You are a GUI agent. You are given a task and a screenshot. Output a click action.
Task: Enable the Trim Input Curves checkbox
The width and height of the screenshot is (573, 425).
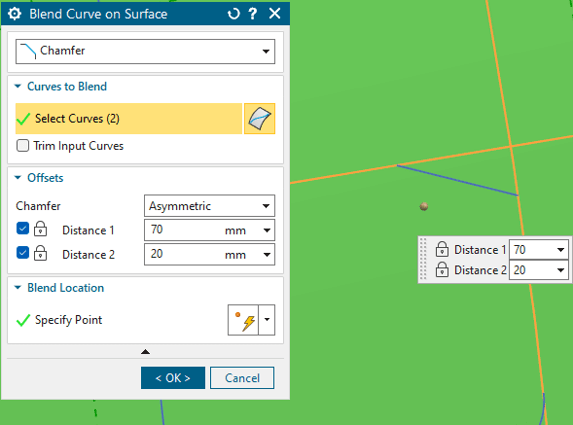coord(23,145)
